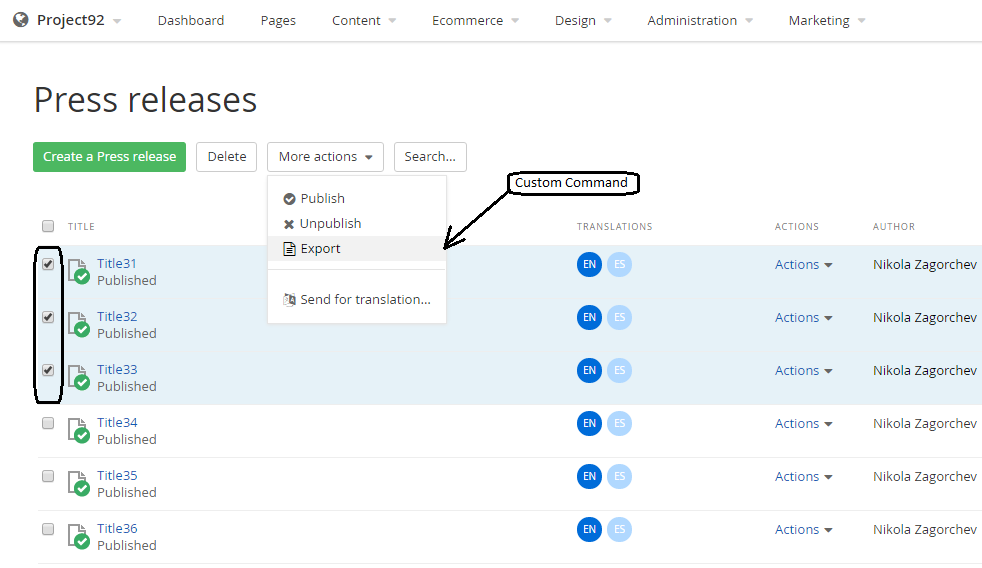Screen dimensions: 982x568
Task: Click the Delete button
Action: click(x=227, y=157)
